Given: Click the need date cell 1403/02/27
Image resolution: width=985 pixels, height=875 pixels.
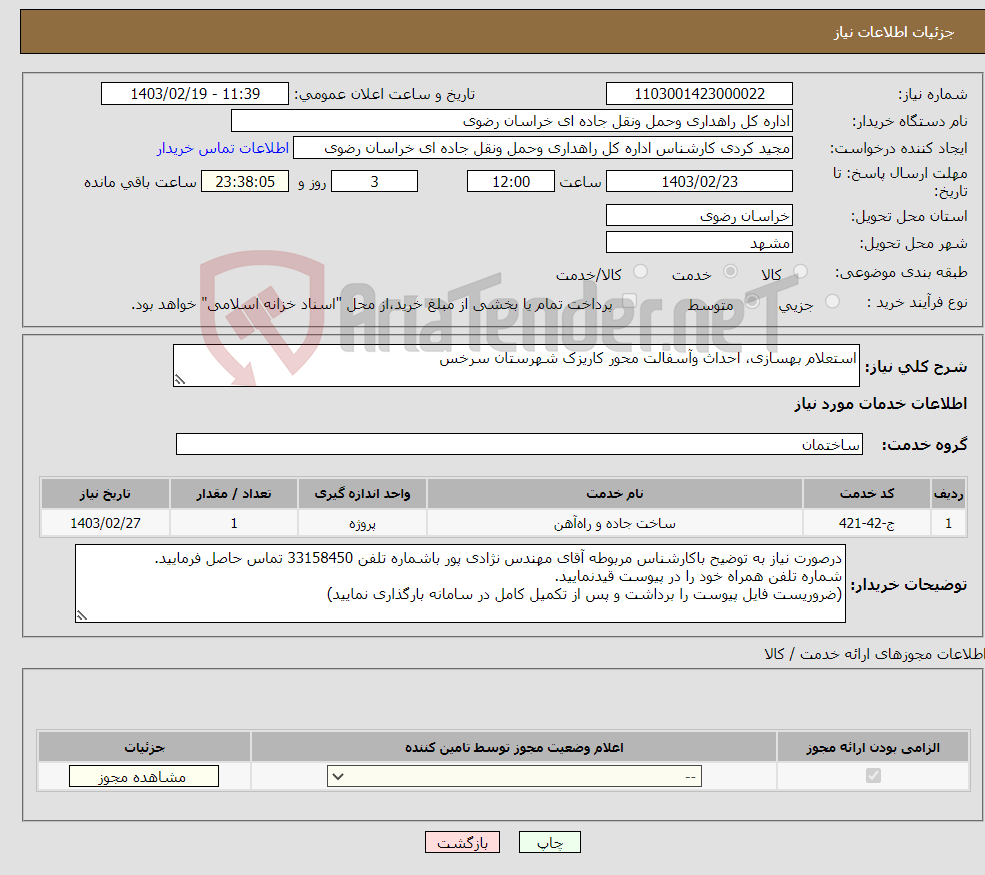Looking at the screenshot, I should [x=106, y=523].
